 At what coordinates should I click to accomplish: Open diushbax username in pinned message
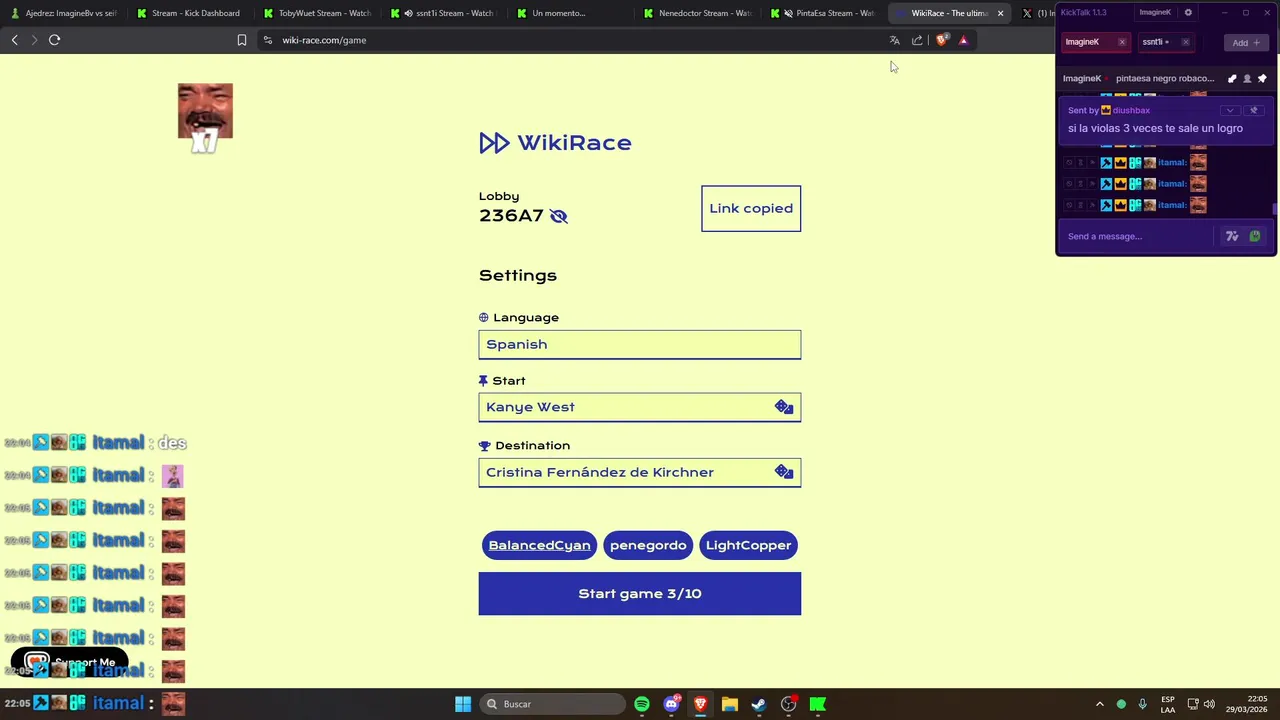point(1131,110)
